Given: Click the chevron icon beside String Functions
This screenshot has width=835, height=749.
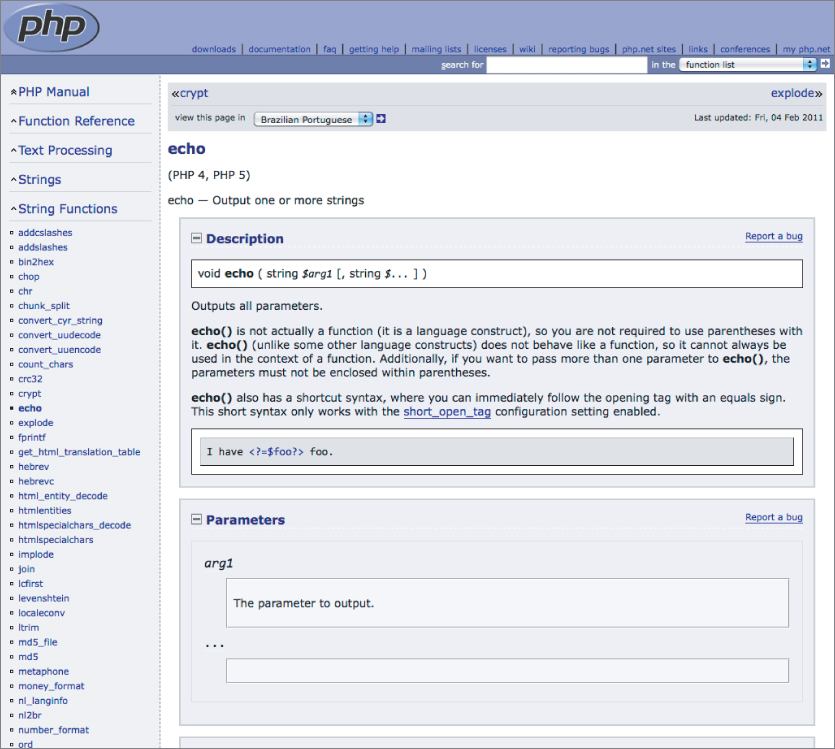Looking at the screenshot, I should (x=11, y=208).
